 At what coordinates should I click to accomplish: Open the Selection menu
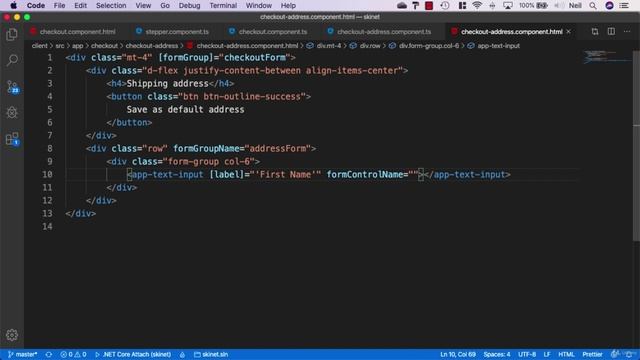pyautogui.click(x=111, y=6)
